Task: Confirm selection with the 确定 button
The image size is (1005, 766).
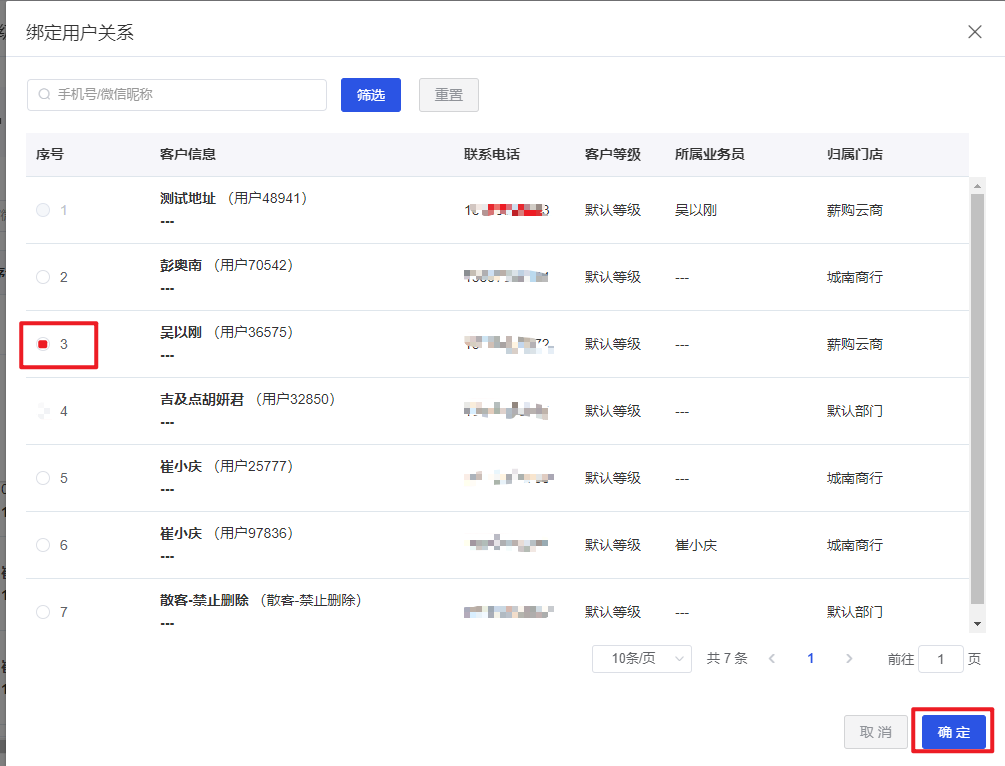Action: (x=951, y=731)
